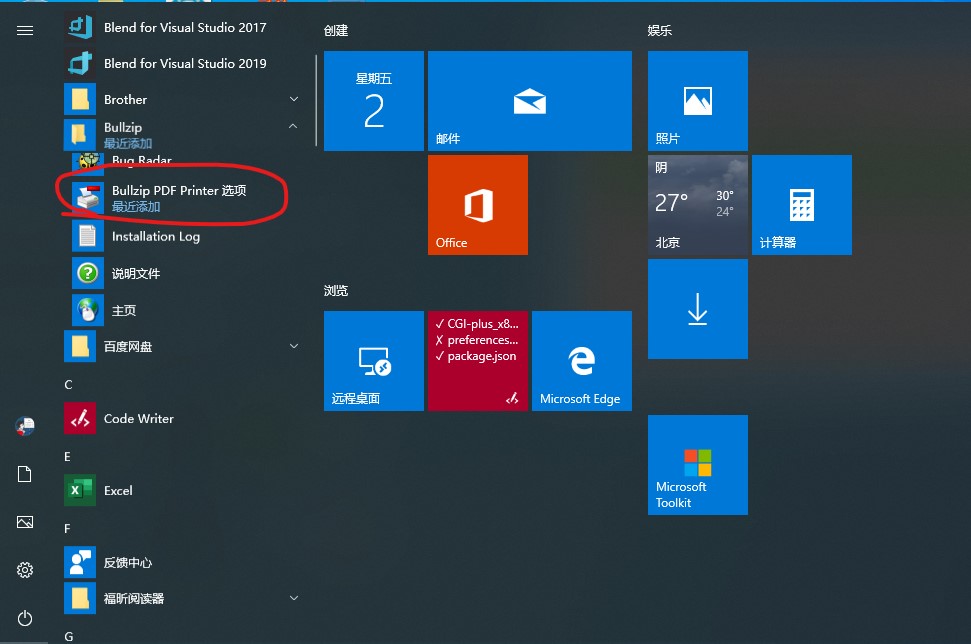Open the 远程桌面 remote desktop tile
The height and width of the screenshot is (644, 971).
tap(374, 361)
